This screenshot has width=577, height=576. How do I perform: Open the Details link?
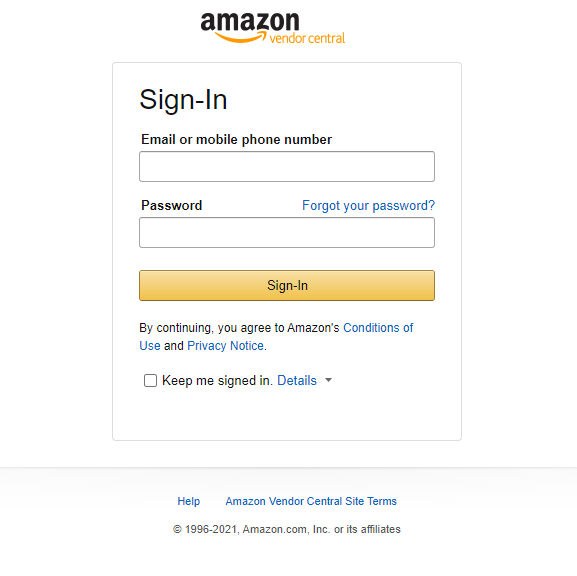point(297,381)
